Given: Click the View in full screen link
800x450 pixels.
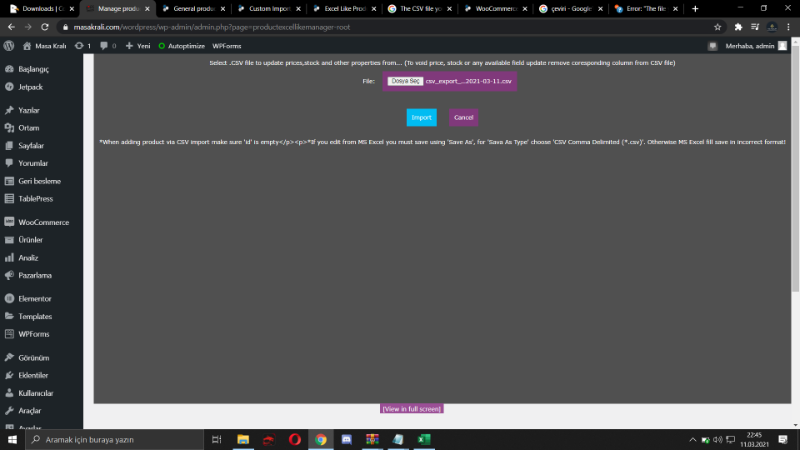Looking at the screenshot, I should (x=411, y=409).
